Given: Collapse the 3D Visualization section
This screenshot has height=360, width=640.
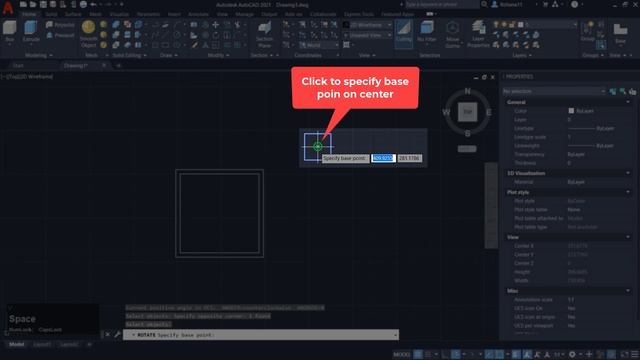Looking at the screenshot, I should click(x=628, y=173).
